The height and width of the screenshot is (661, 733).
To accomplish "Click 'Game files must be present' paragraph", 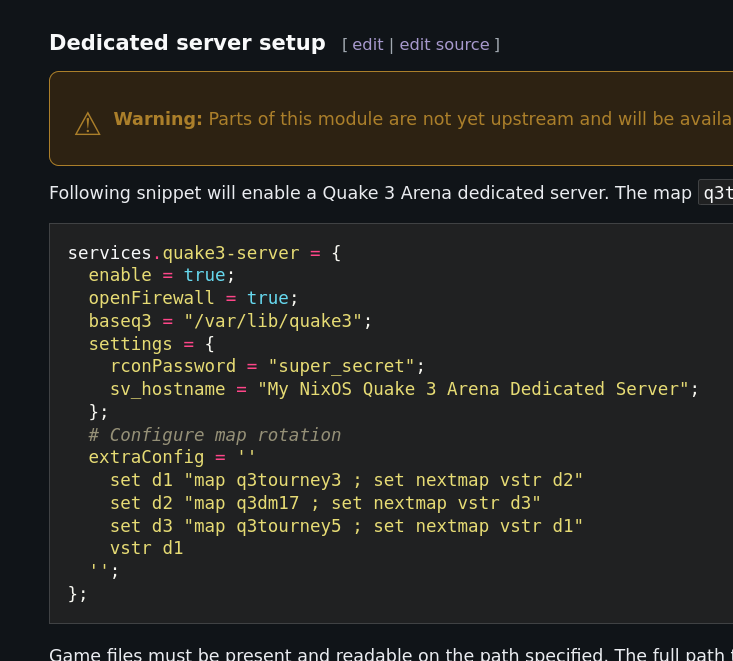I will click(x=391, y=654).
